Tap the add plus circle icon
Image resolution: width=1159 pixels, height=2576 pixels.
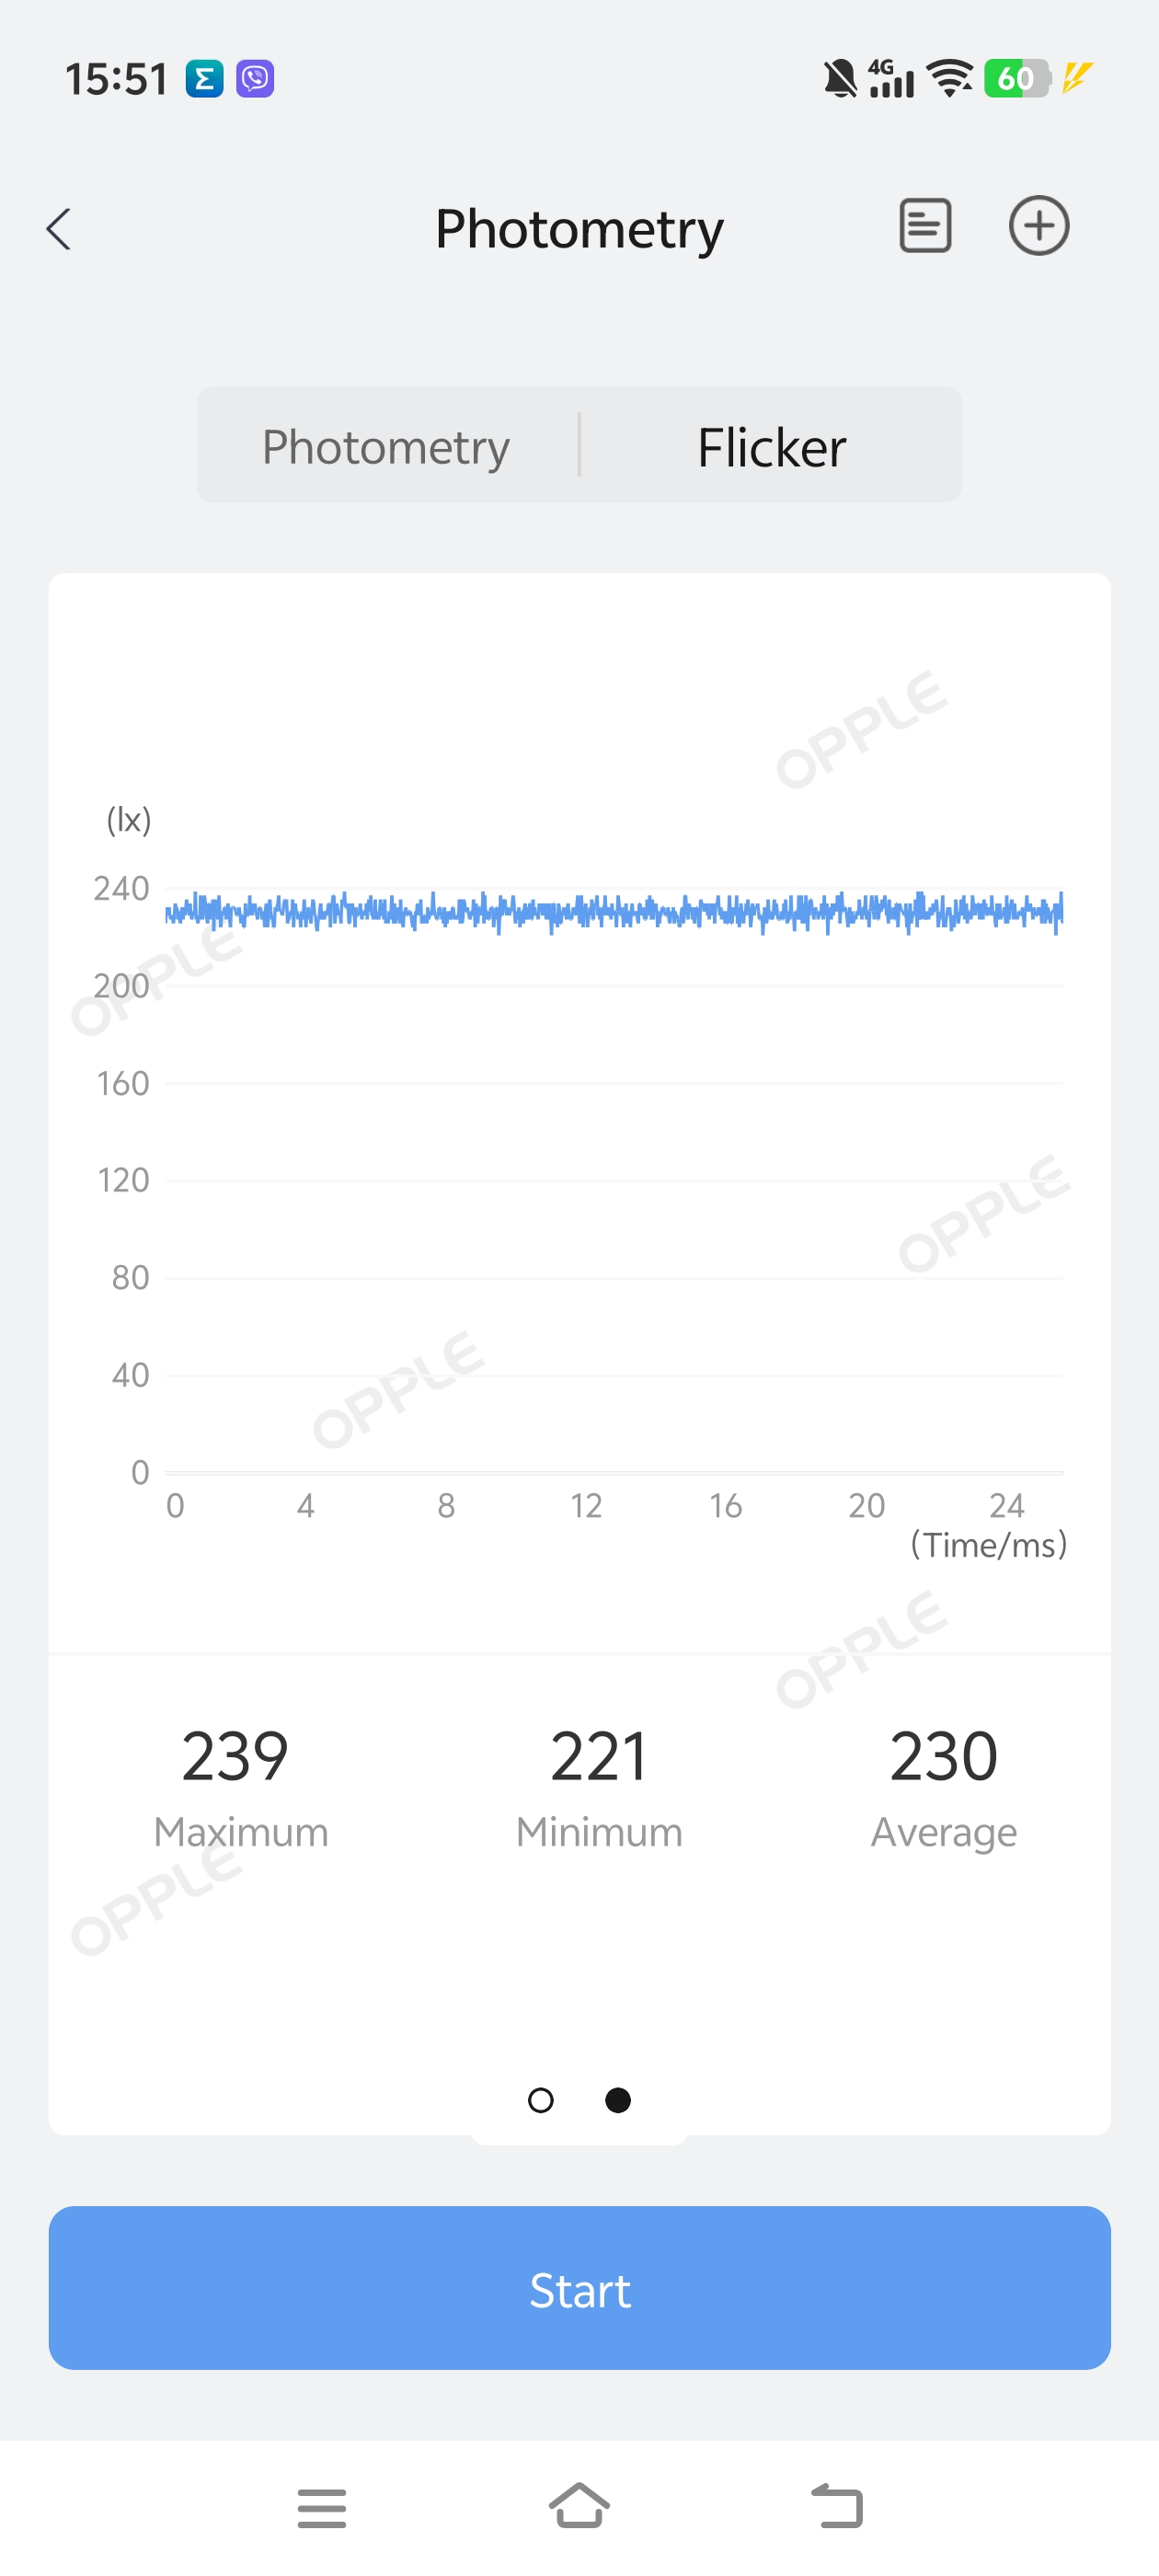click(1038, 226)
